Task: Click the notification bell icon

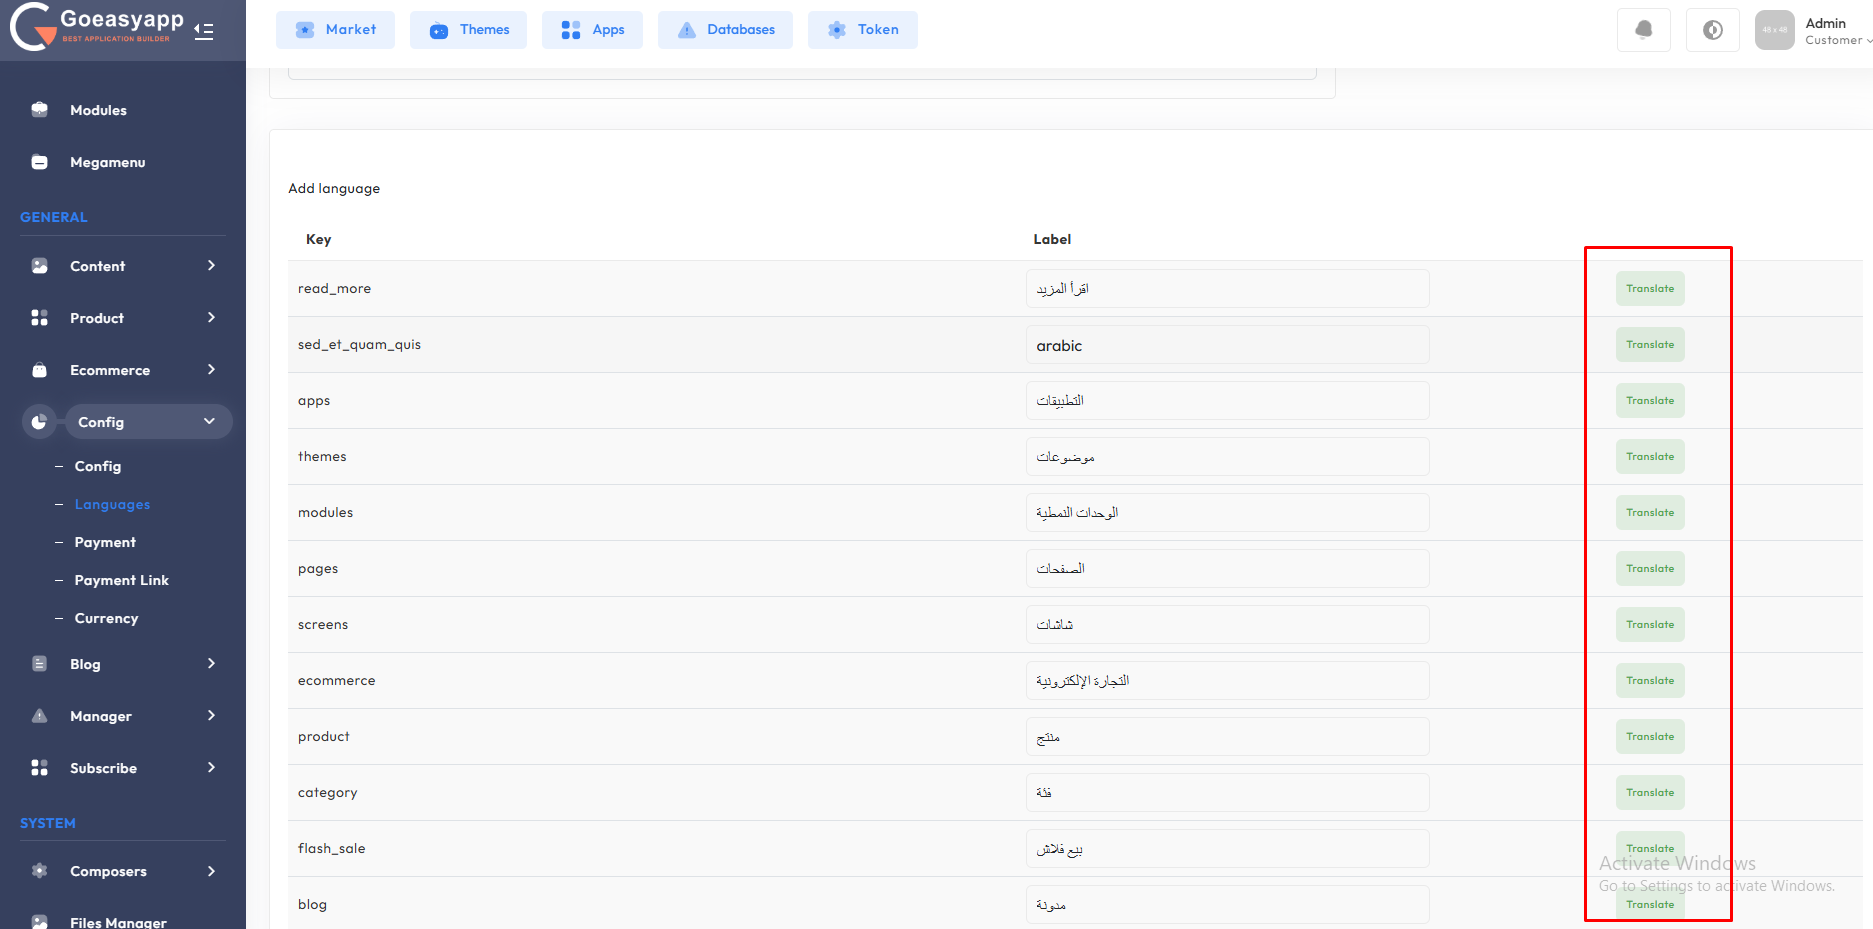Action: 1643,30
